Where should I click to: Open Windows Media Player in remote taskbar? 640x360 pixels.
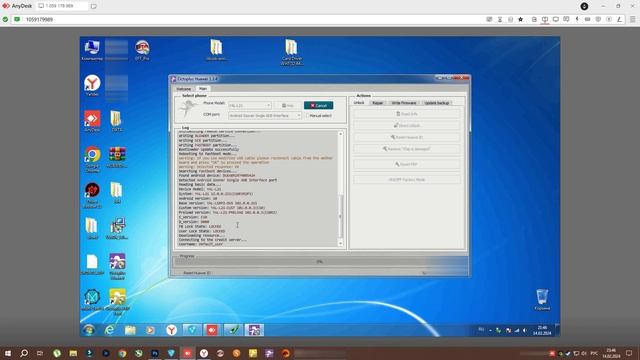pyautogui.click(x=151, y=330)
